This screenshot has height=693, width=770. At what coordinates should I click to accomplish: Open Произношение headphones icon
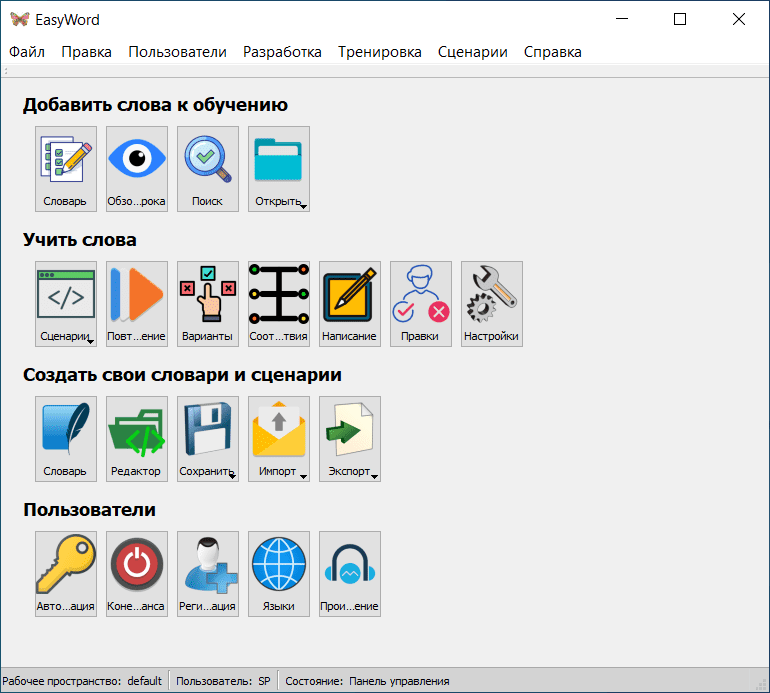(350, 574)
